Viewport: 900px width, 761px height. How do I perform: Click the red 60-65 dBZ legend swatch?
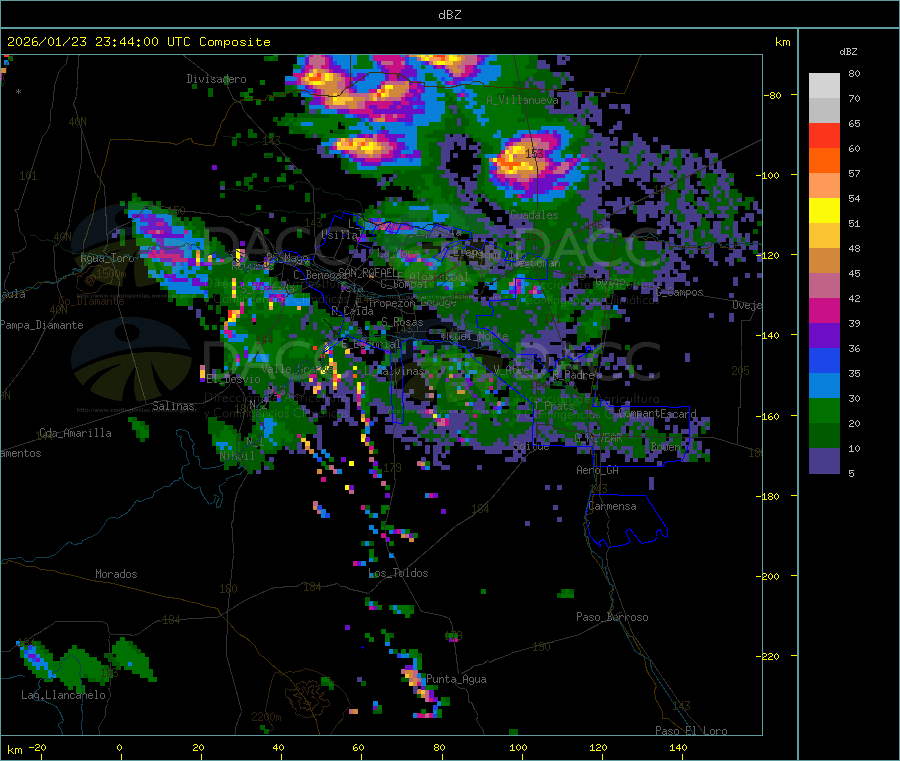click(x=824, y=135)
